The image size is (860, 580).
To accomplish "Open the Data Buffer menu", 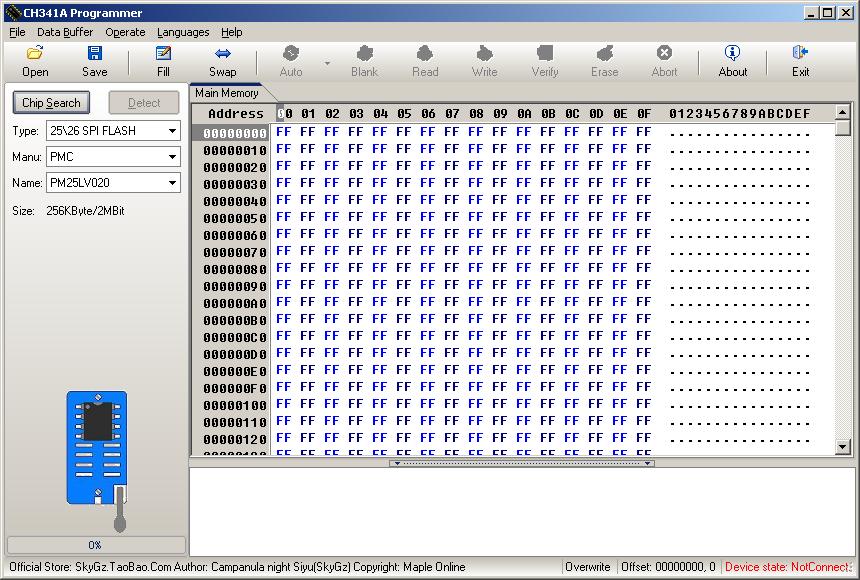I will point(64,32).
